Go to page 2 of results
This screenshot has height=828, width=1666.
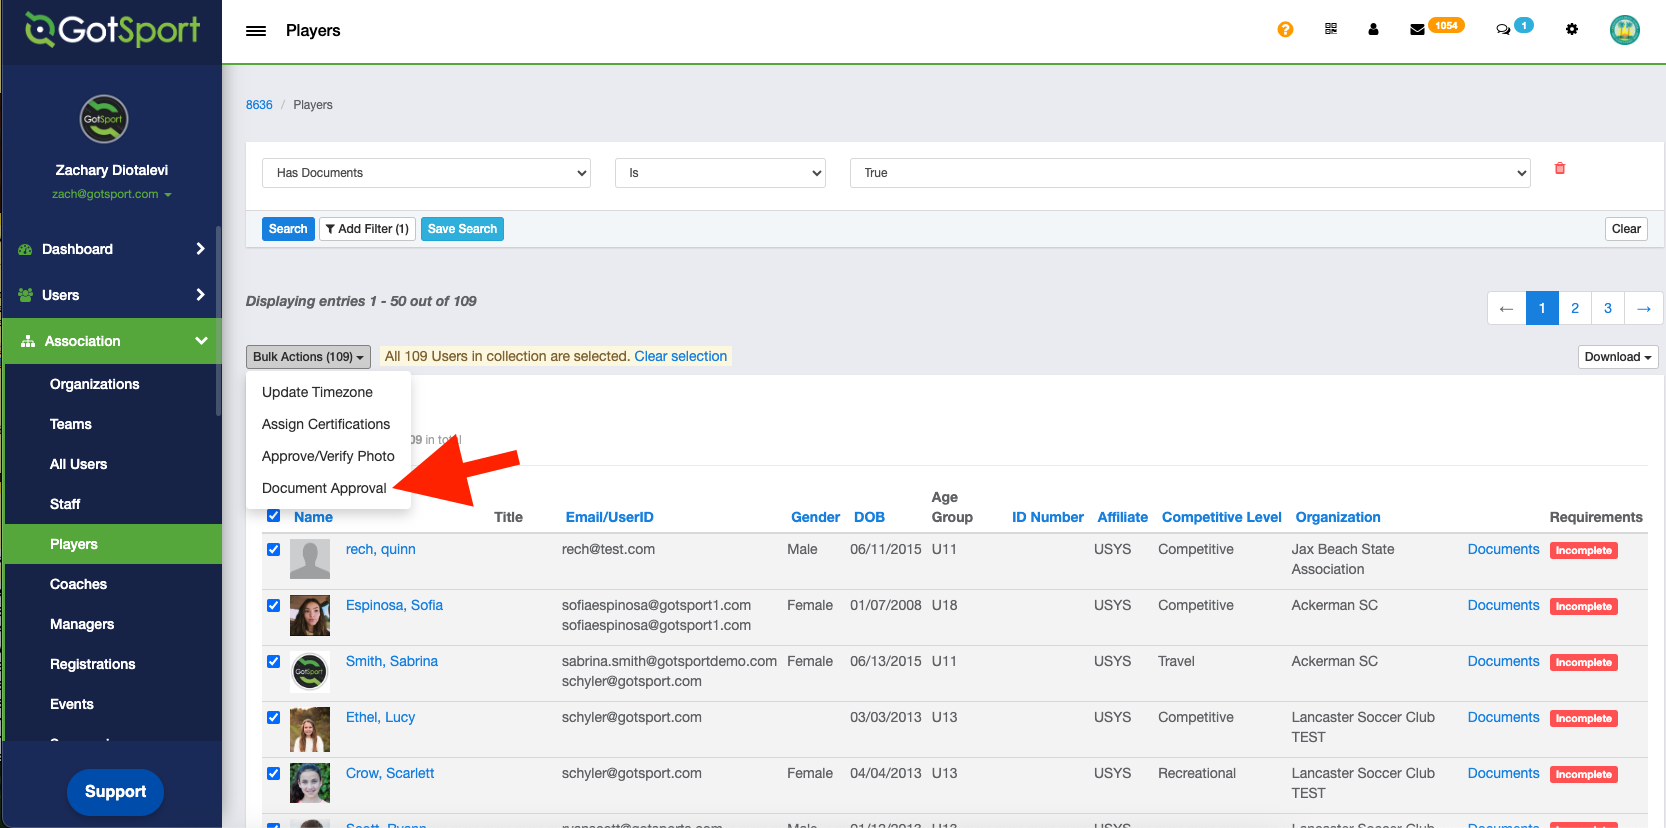1575,308
